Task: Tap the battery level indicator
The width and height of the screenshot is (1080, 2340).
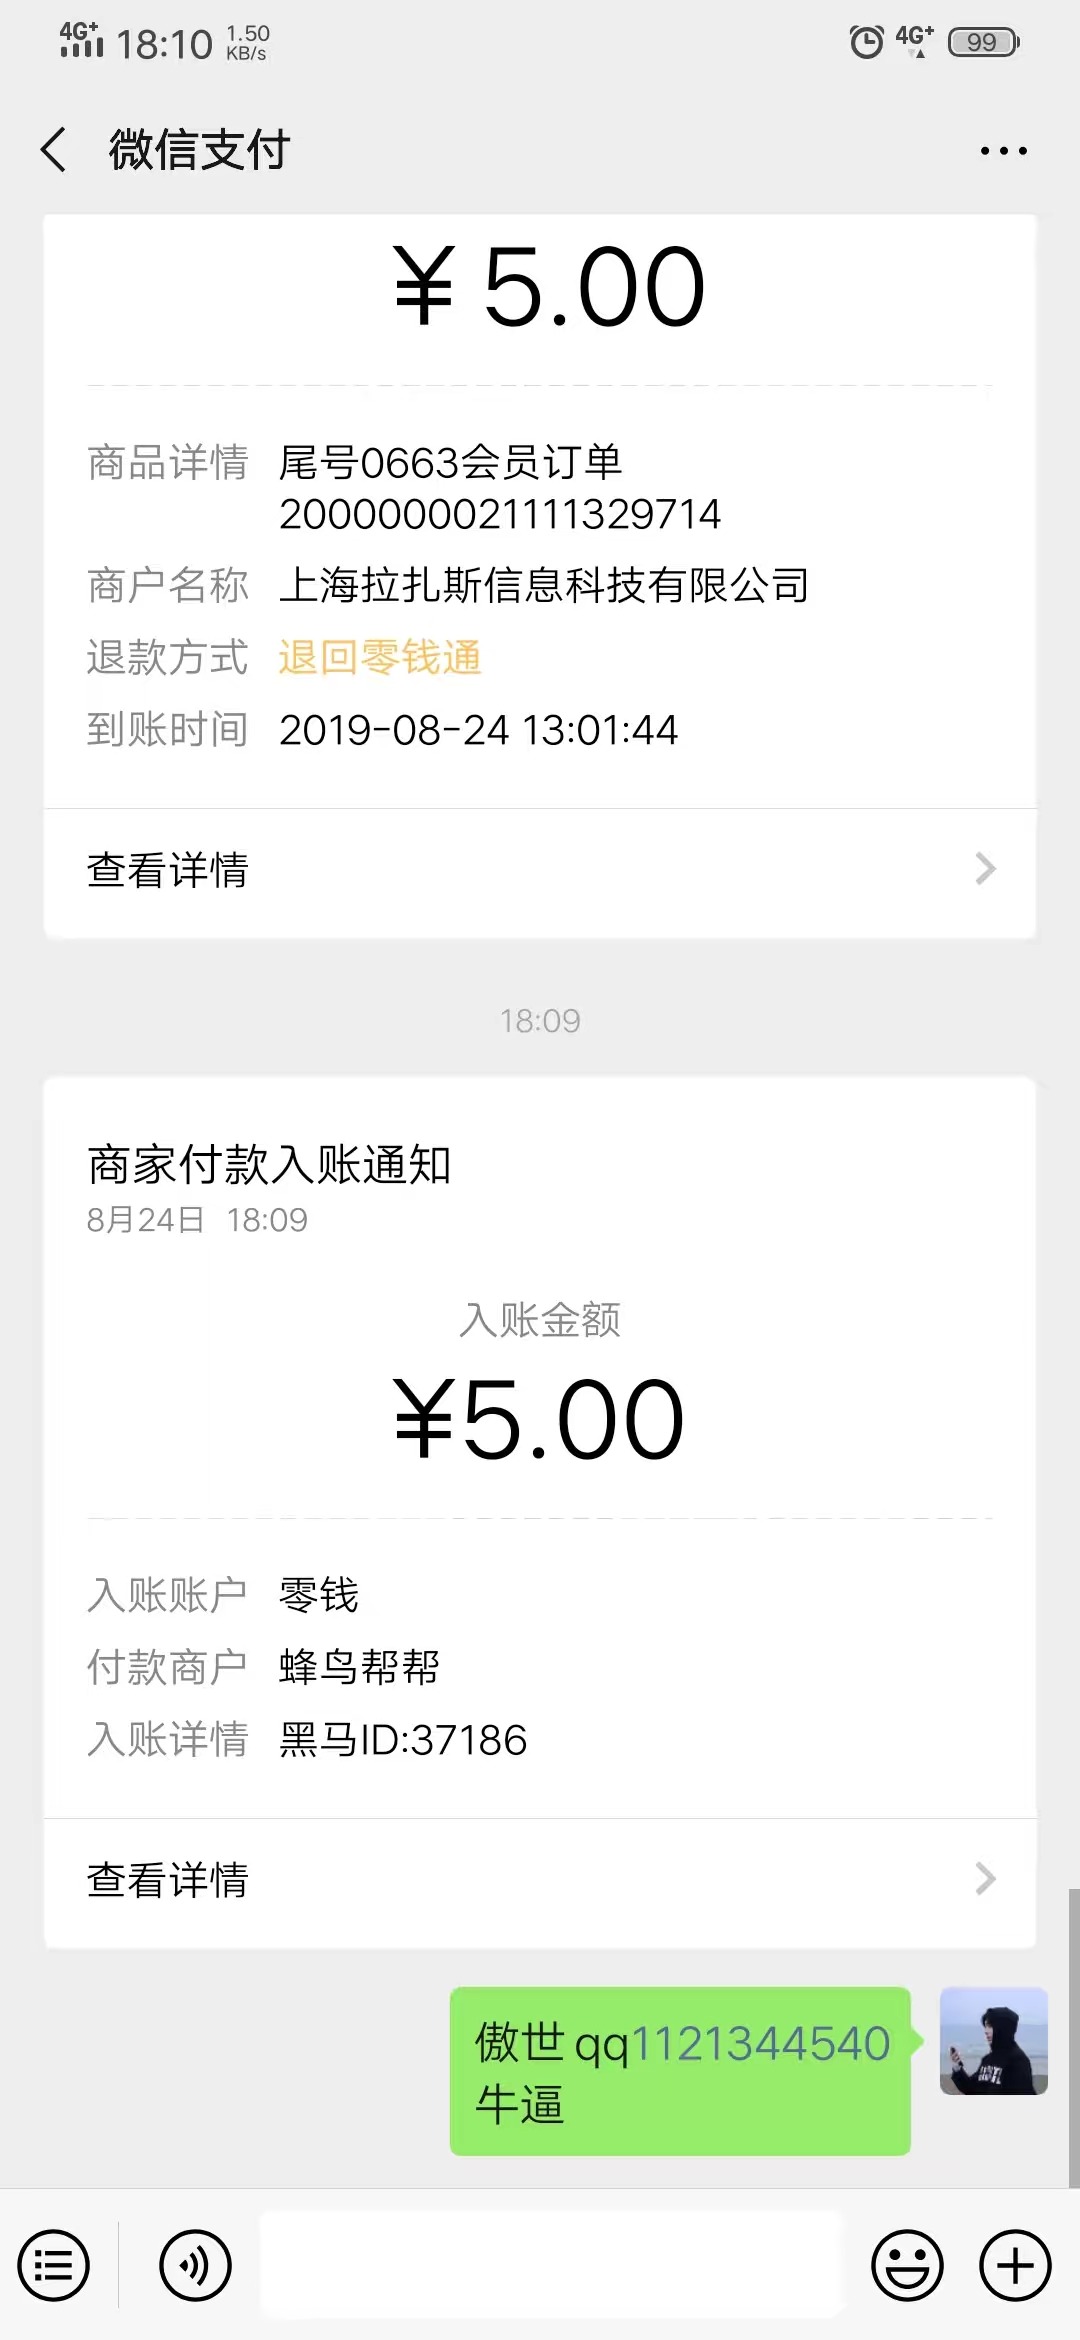Action: 983,42
